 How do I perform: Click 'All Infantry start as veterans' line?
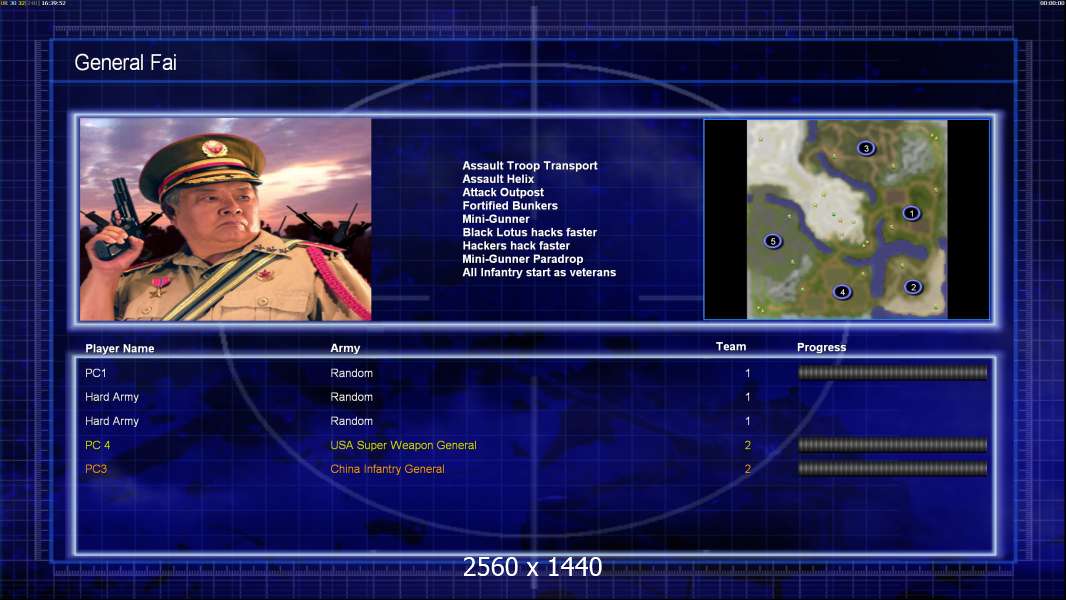(538, 272)
